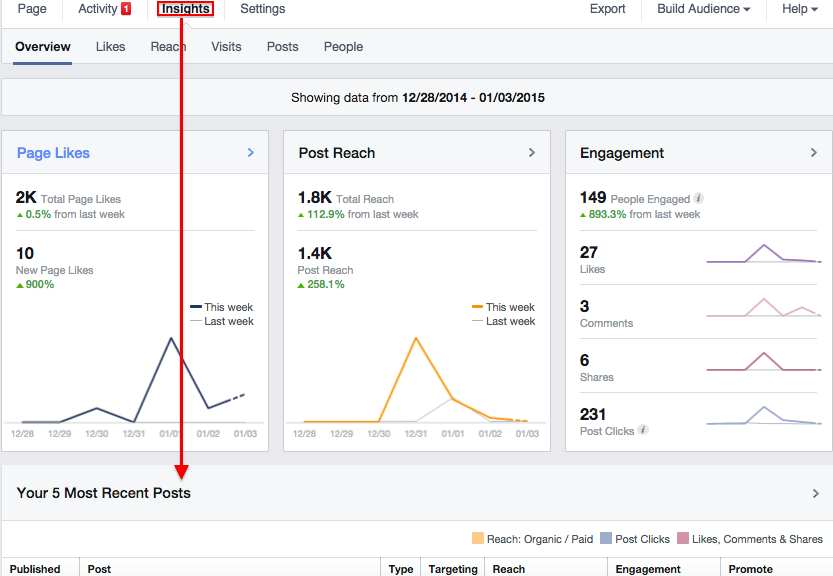Screen dimensions: 833x576
Task: Click the blue Post Clicks legend swatch
Action: 605,539
